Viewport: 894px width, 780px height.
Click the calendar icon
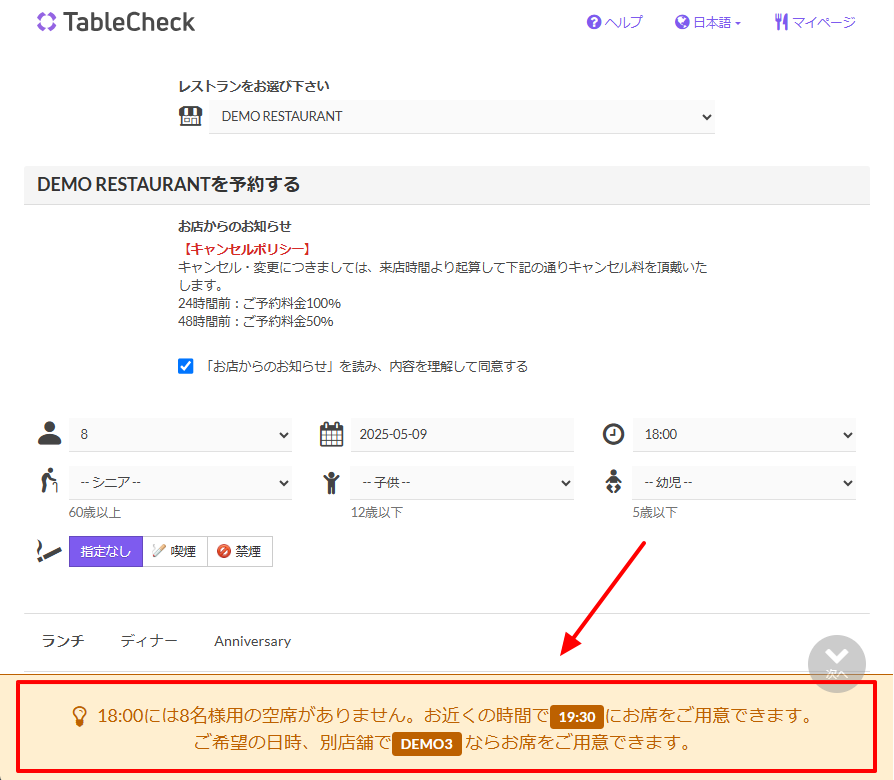[331, 434]
